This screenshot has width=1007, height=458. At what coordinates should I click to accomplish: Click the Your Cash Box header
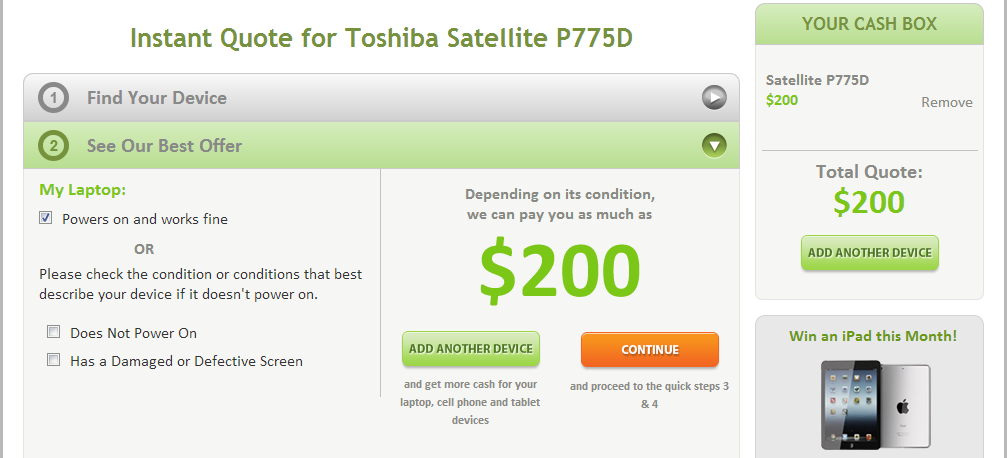point(869,24)
